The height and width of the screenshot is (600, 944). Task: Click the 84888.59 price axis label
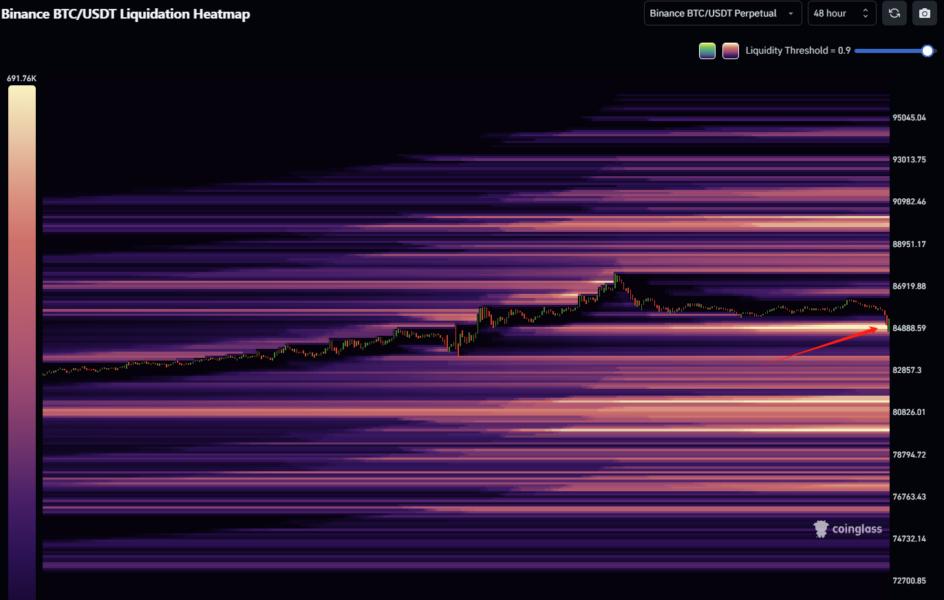[x=909, y=328]
